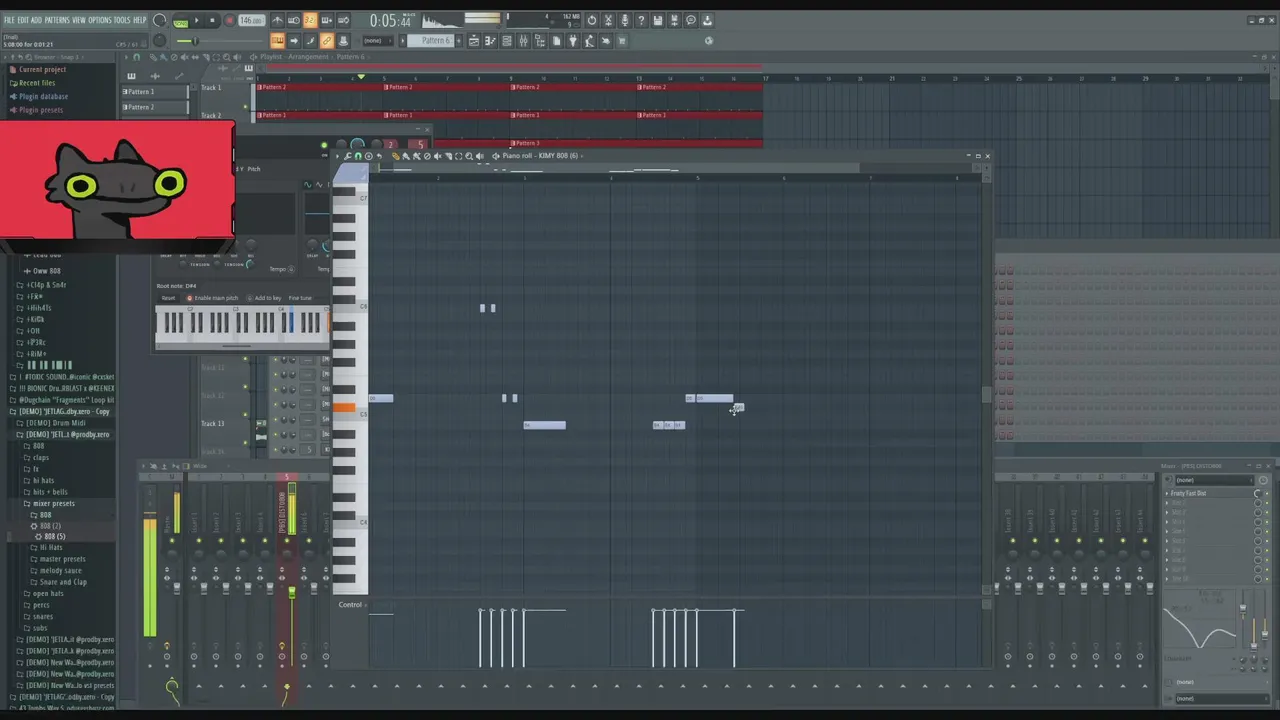The height and width of the screenshot is (720, 1280).
Task: Click the piano roll vertical scrollbar
Action: pos(986,395)
